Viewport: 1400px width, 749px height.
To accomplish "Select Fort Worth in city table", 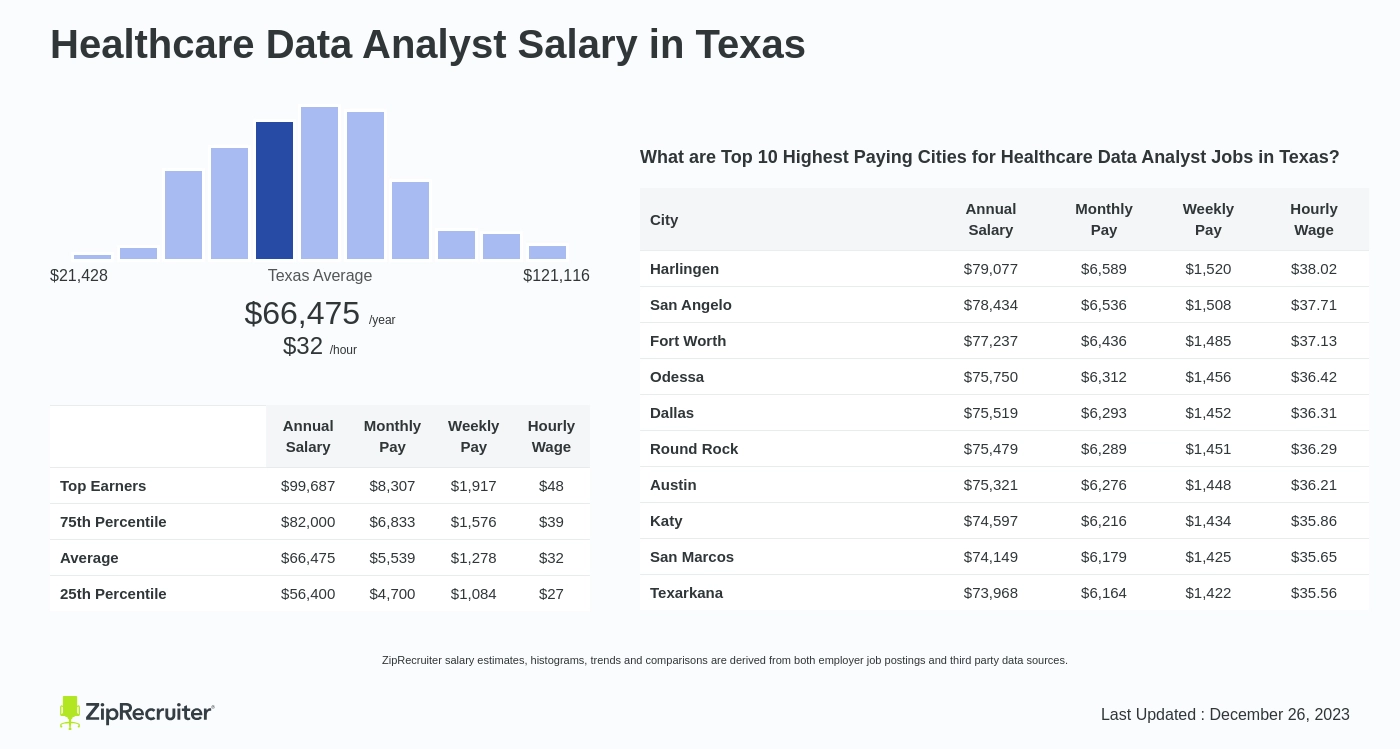I will coord(688,340).
